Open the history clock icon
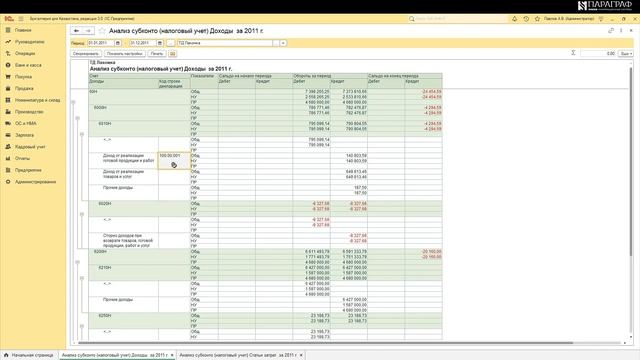 [x=526, y=19]
